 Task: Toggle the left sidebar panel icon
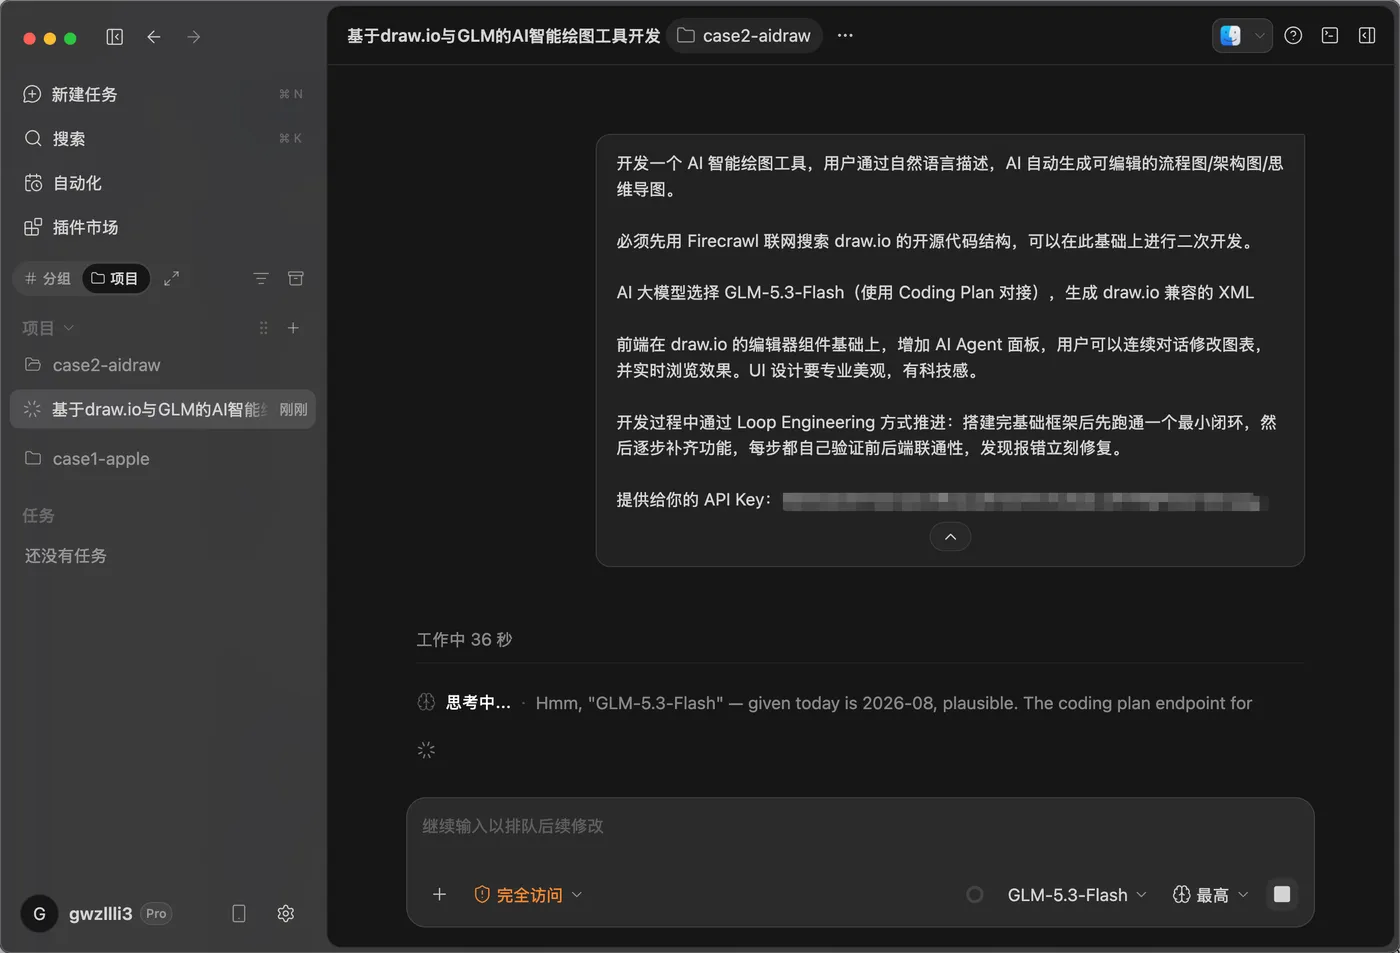[115, 37]
